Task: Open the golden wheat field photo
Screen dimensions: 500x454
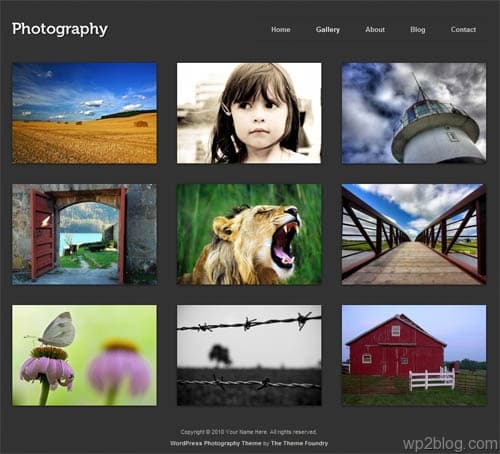Action: 84,113
